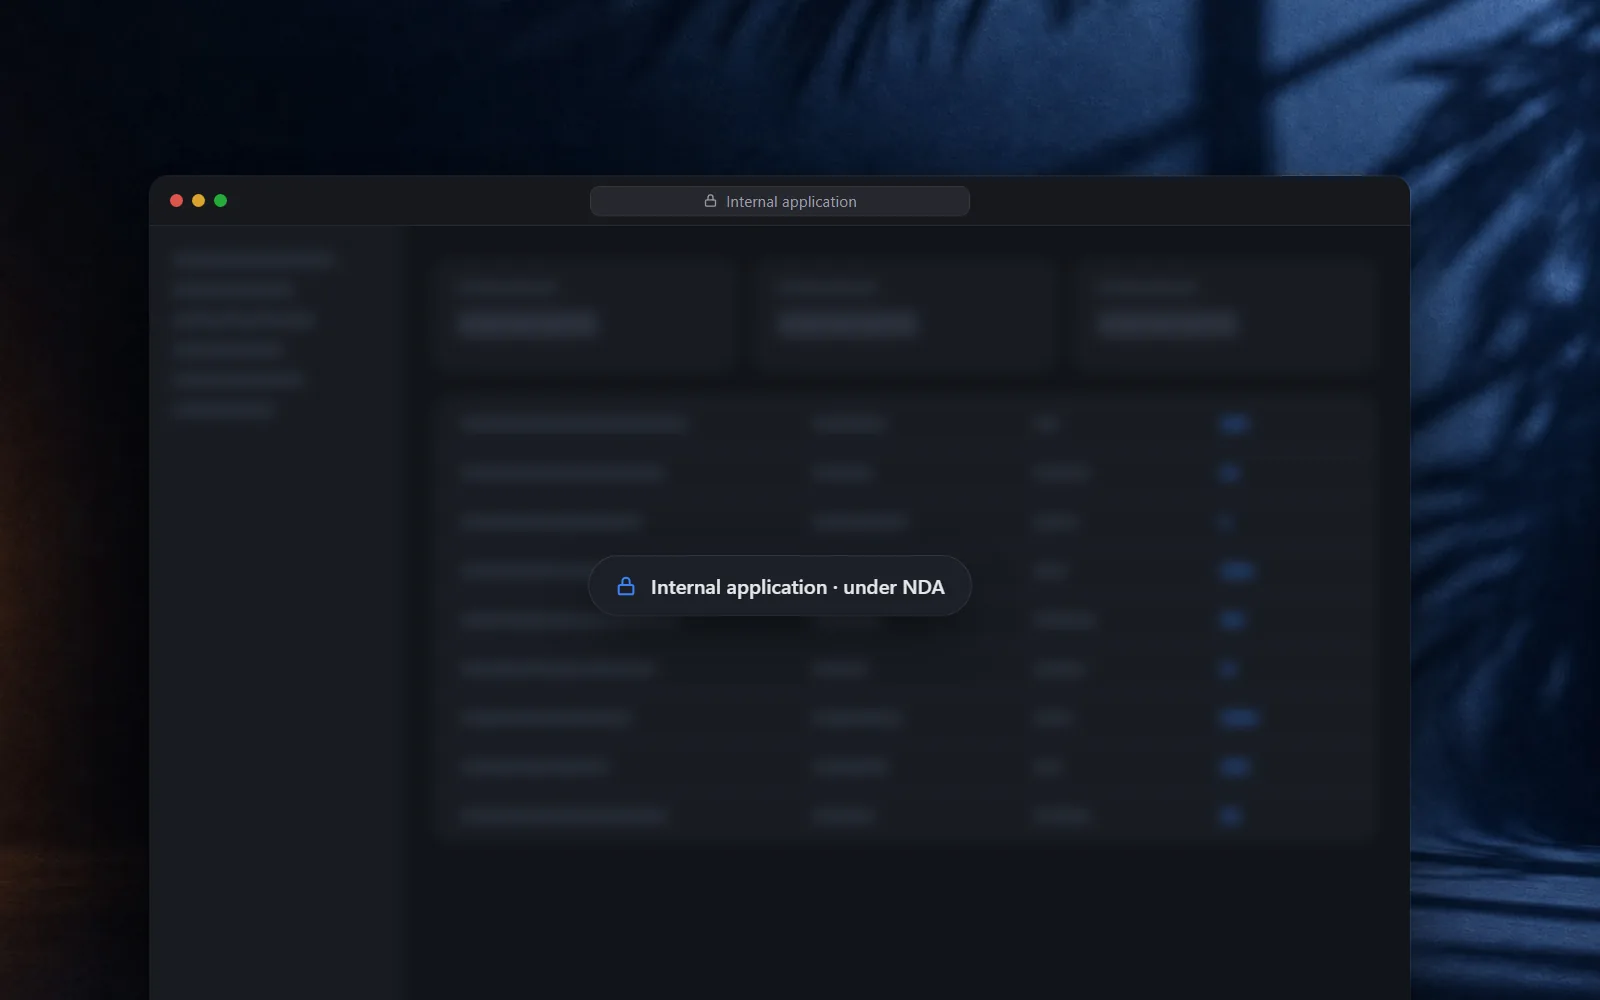1600x1000 pixels.
Task: Click the 'Internal application' address bar
Action: pos(779,201)
